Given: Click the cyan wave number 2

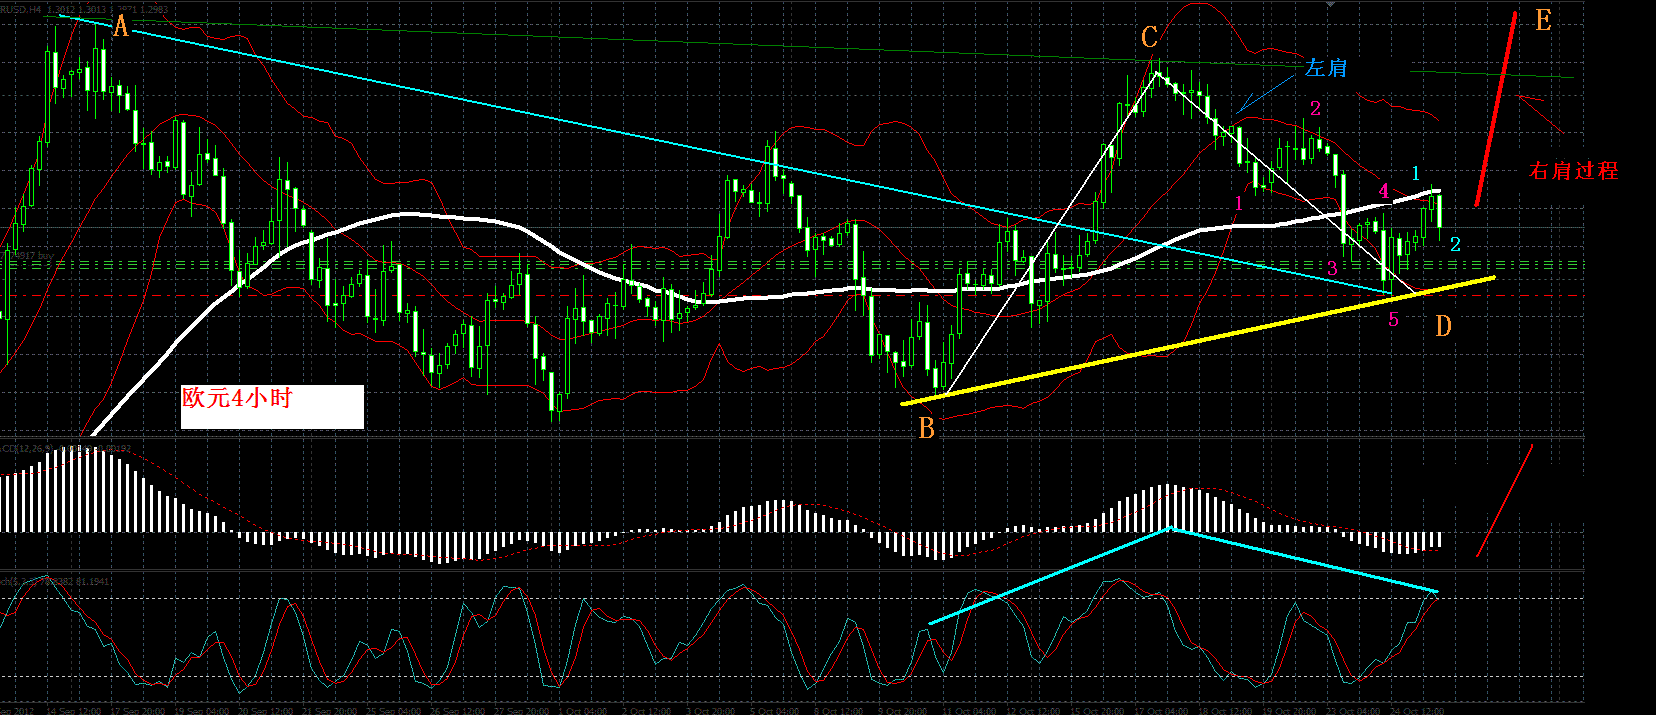Looking at the screenshot, I should (x=1455, y=244).
